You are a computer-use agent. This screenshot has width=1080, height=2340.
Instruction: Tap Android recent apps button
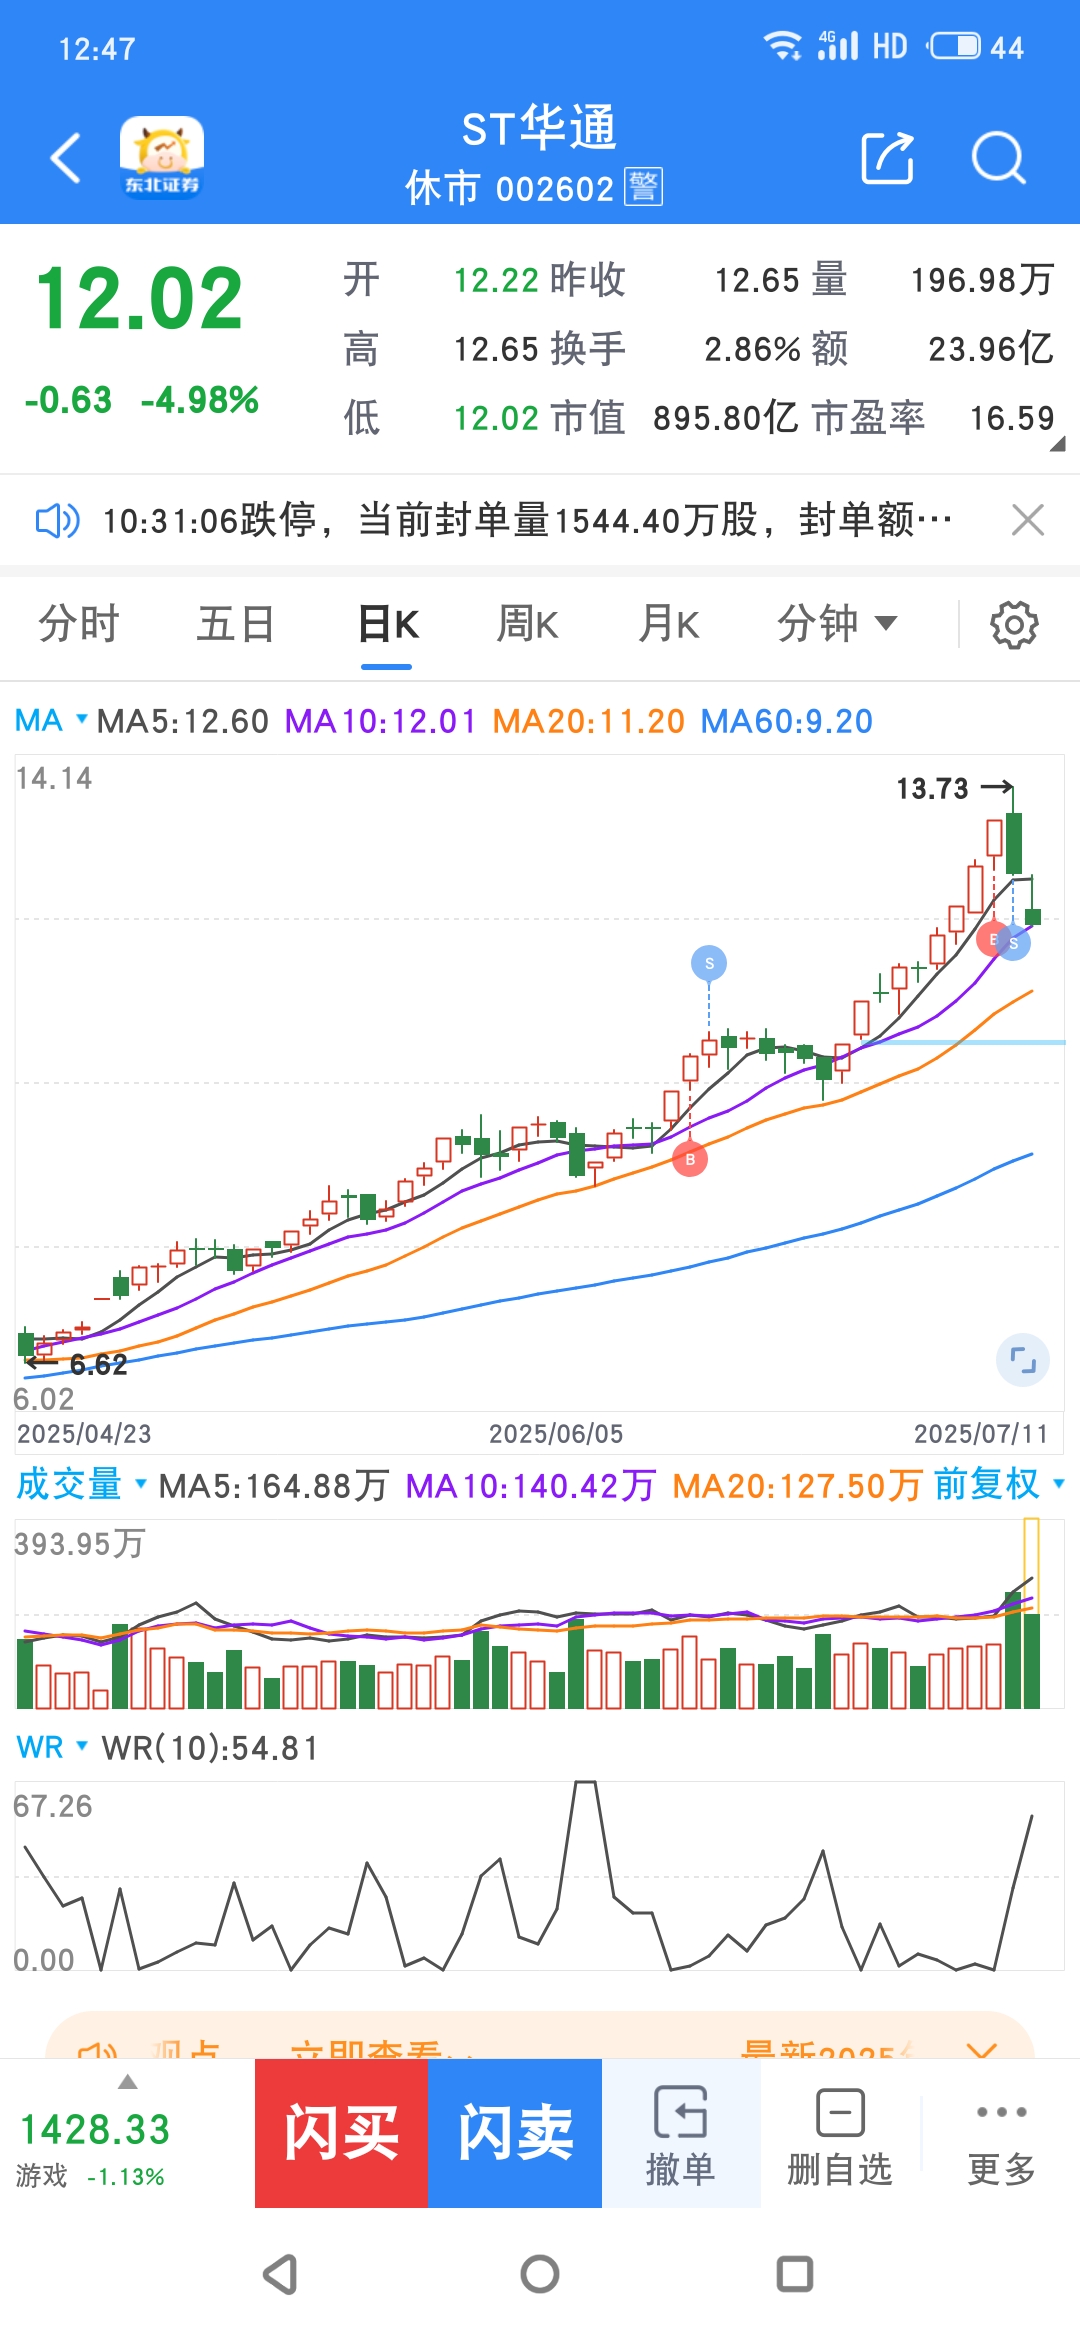[795, 2274]
